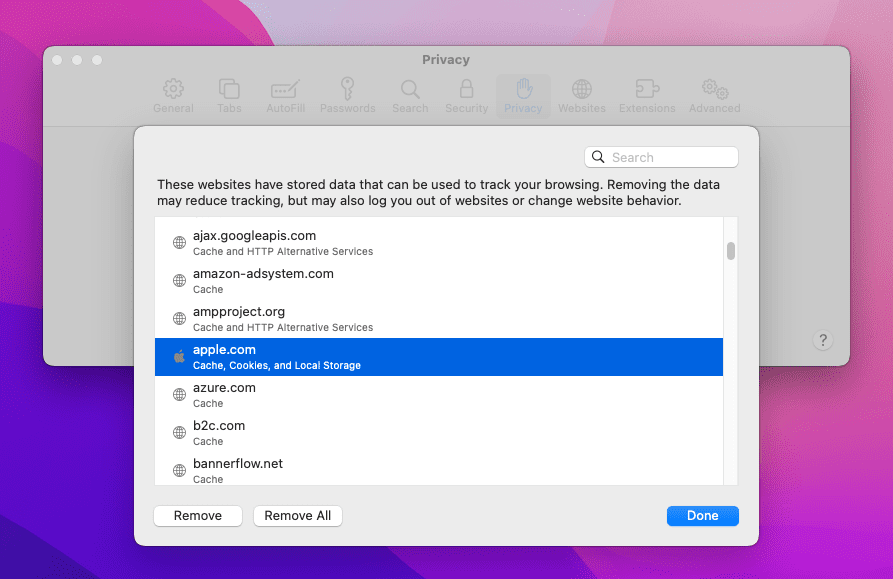Click the globe icon beside bannerflow.net

(179, 470)
